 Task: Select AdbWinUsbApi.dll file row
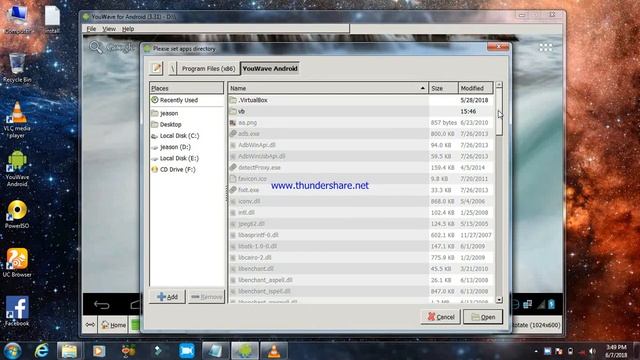361,156
